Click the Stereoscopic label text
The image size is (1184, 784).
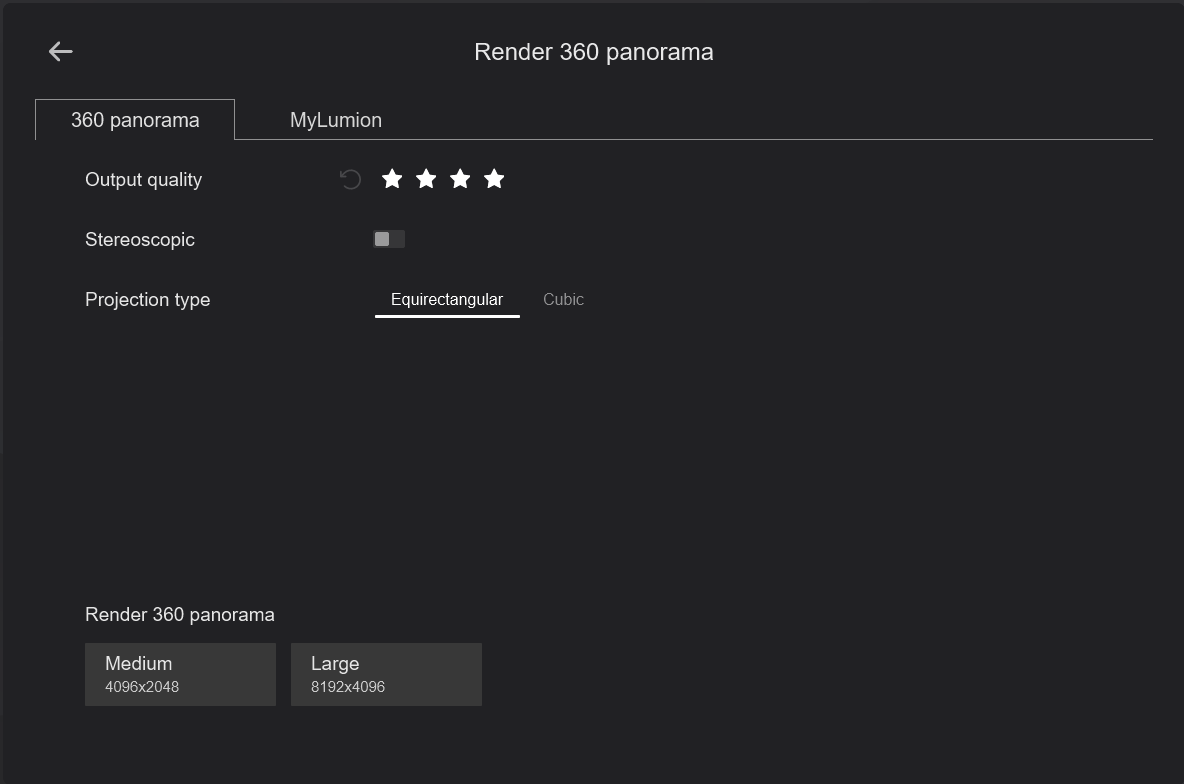pyautogui.click(x=140, y=240)
